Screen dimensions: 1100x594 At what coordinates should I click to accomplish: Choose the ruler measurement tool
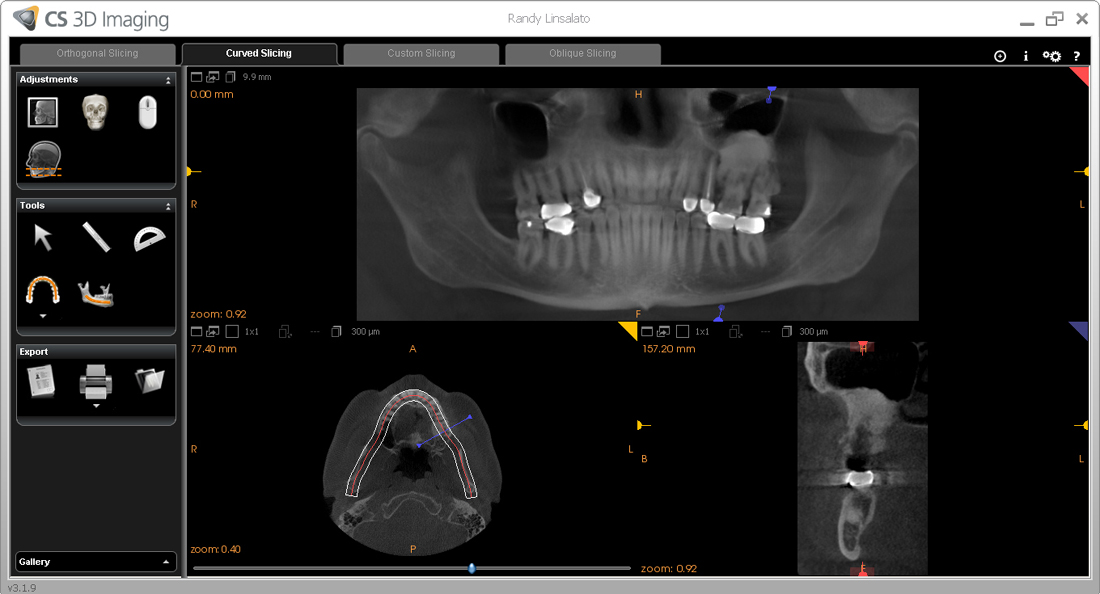coord(96,237)
